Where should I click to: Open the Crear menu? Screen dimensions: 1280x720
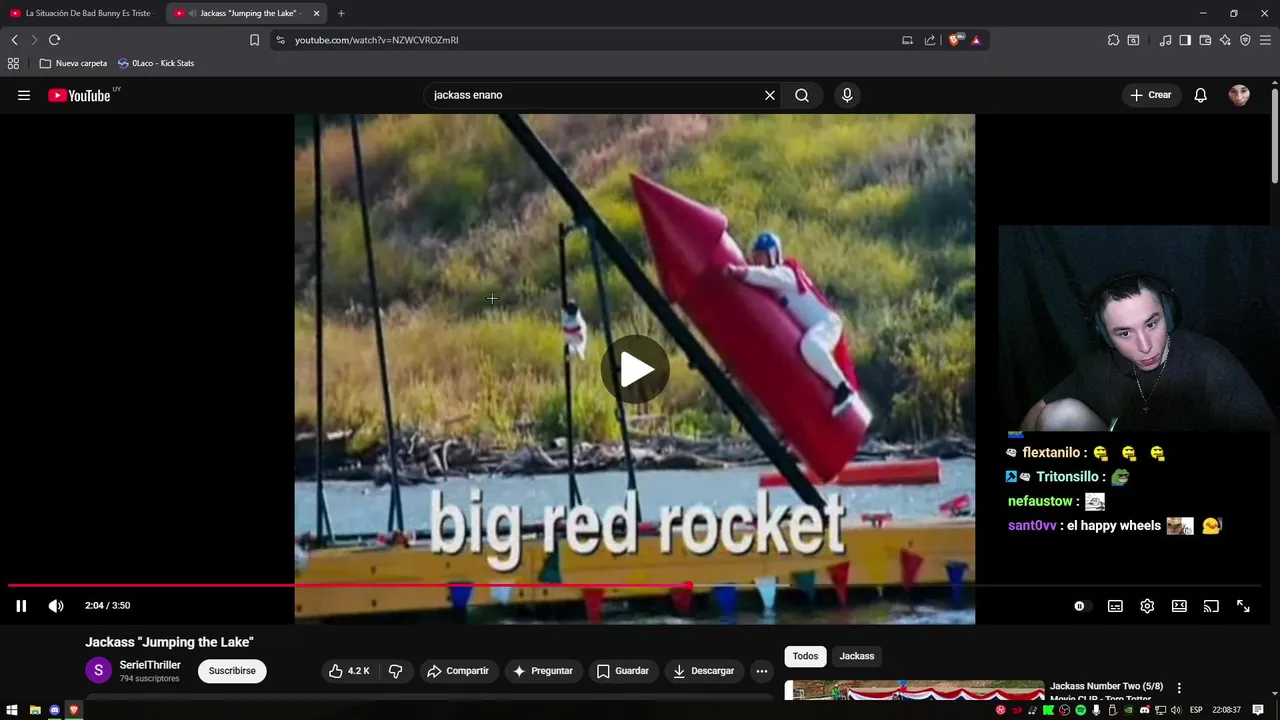[1151, 95]
